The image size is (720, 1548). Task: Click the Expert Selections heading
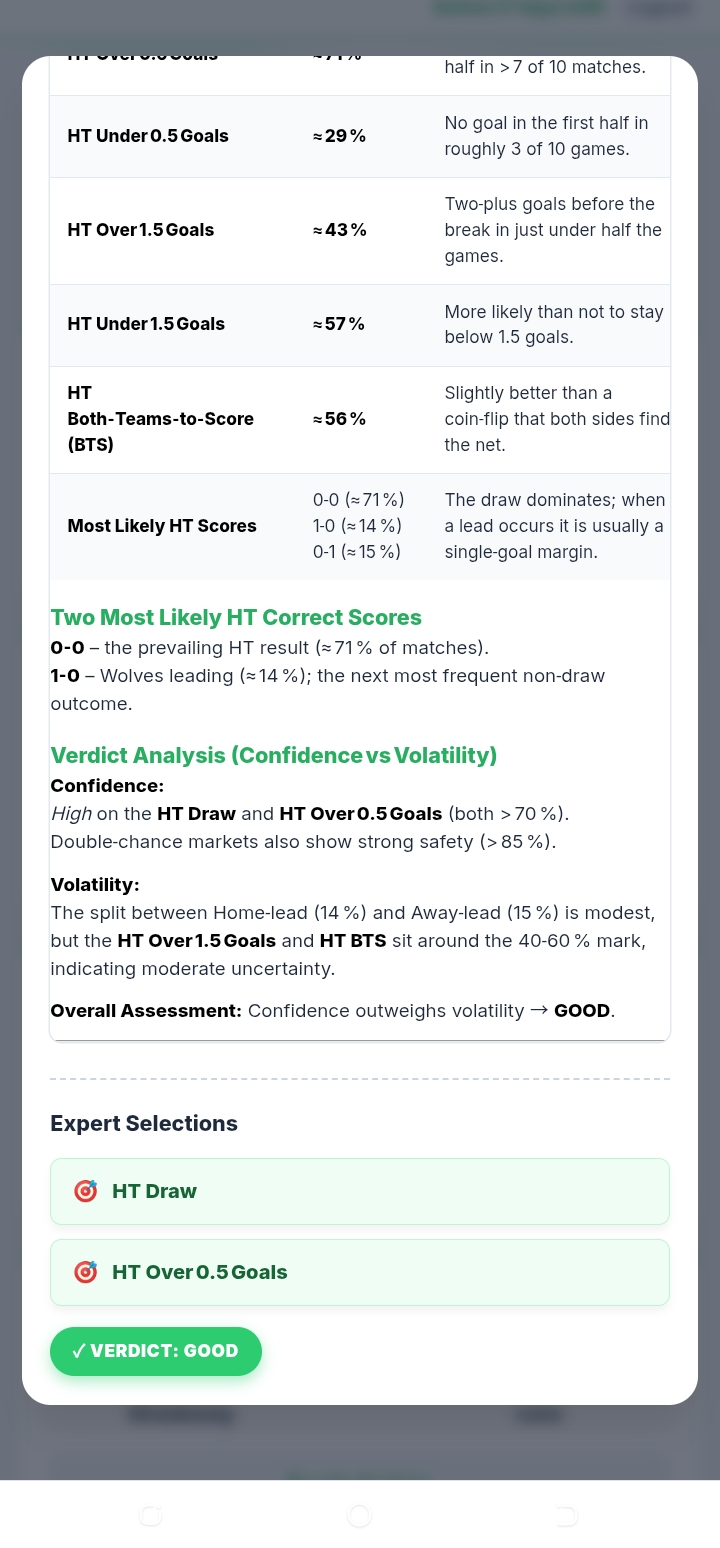click(144, 1123)
